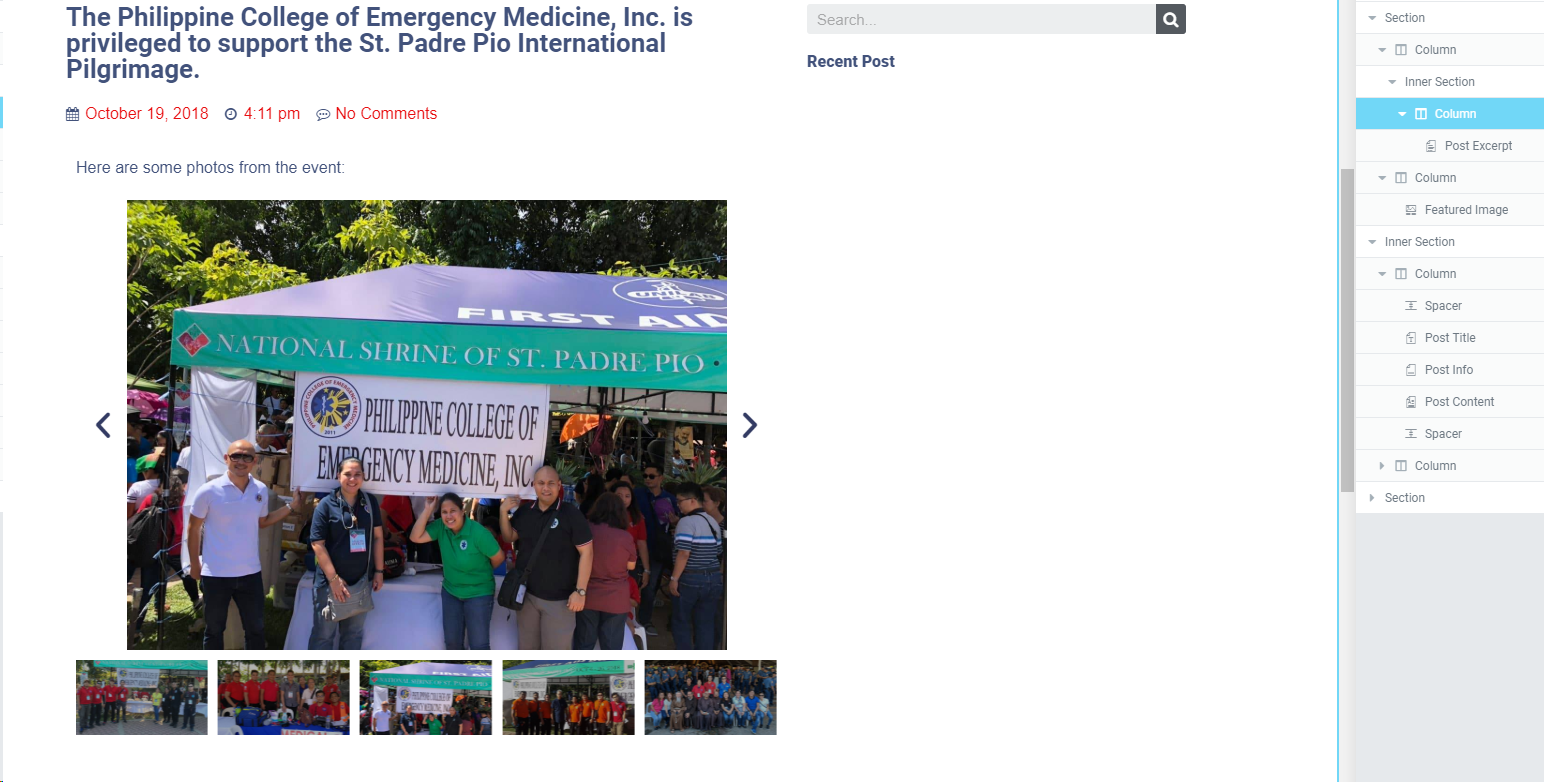Go to previous carousel photo arrow
1544x782 pixels.
coord(103,425)
